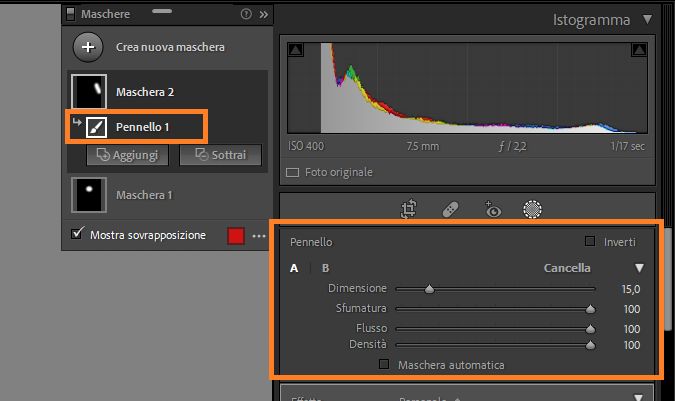Click the f / 2,2 aperture readout
Image resolution: width=675 pixels, height=401 pixels.
pyautogui.click(x=512, y=146)
